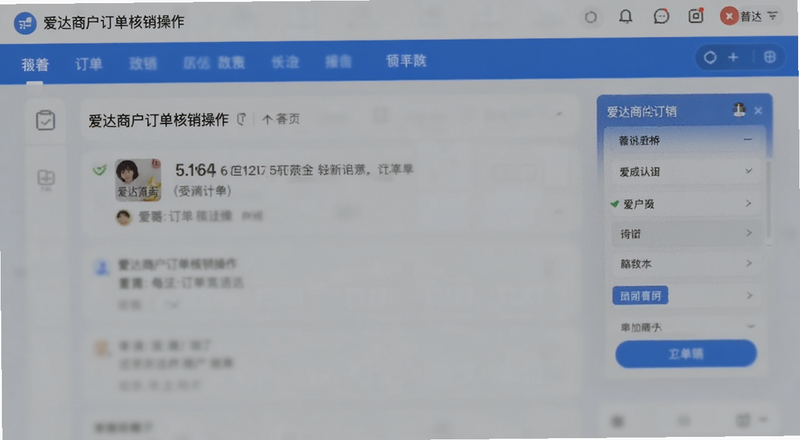Click small avatar beside 订单 核过操 line
This screenshot has width=800, height=440.
pos(123,217)
